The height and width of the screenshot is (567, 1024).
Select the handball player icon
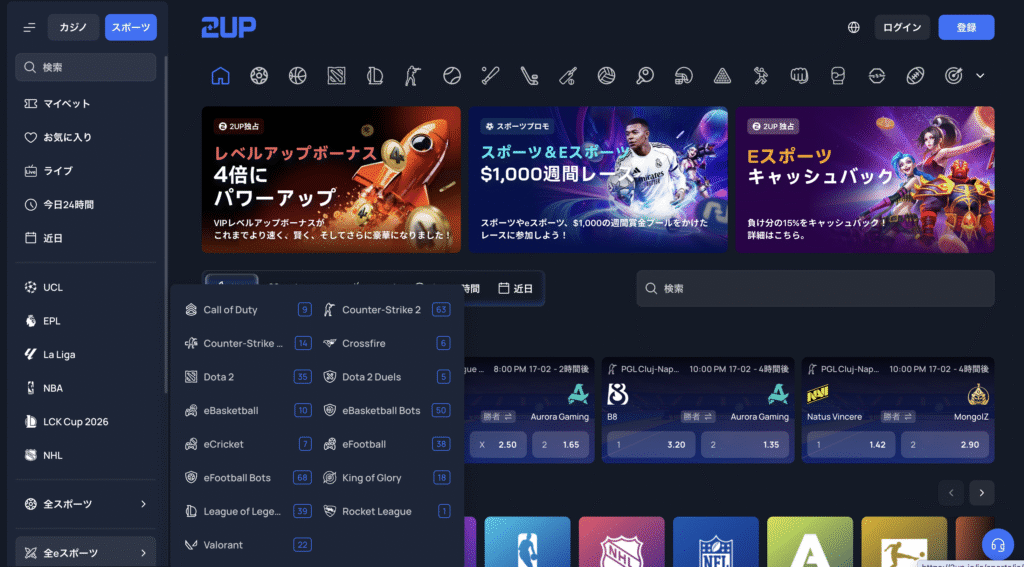760,76
